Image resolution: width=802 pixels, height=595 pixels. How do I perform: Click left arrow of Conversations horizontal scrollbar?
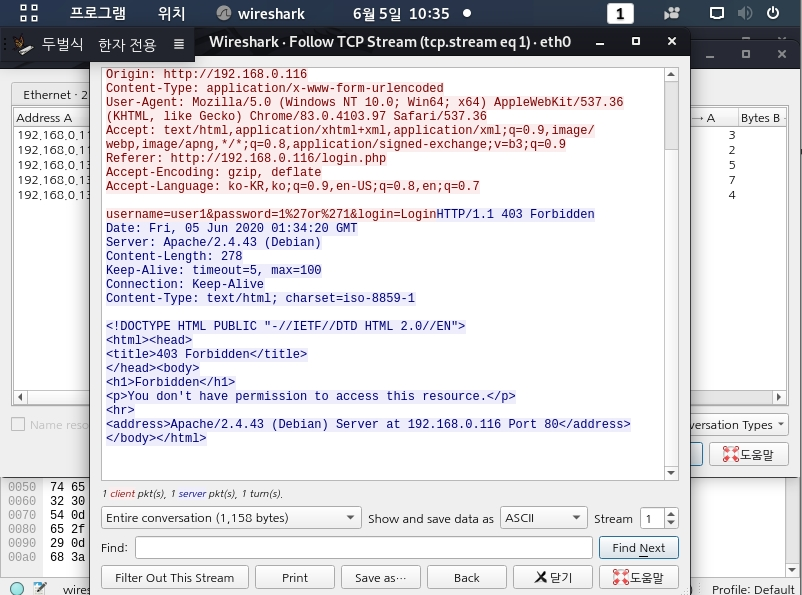pyautogui.click(x=20, y=396)
